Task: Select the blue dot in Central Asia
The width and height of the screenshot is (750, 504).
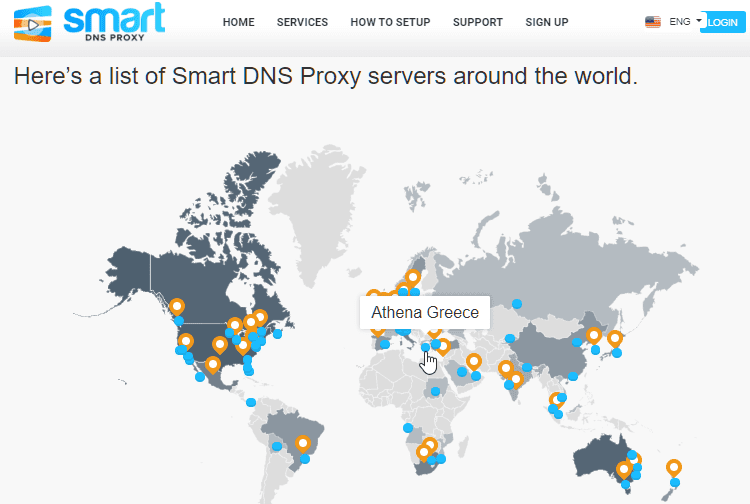Action: (510, 339)
